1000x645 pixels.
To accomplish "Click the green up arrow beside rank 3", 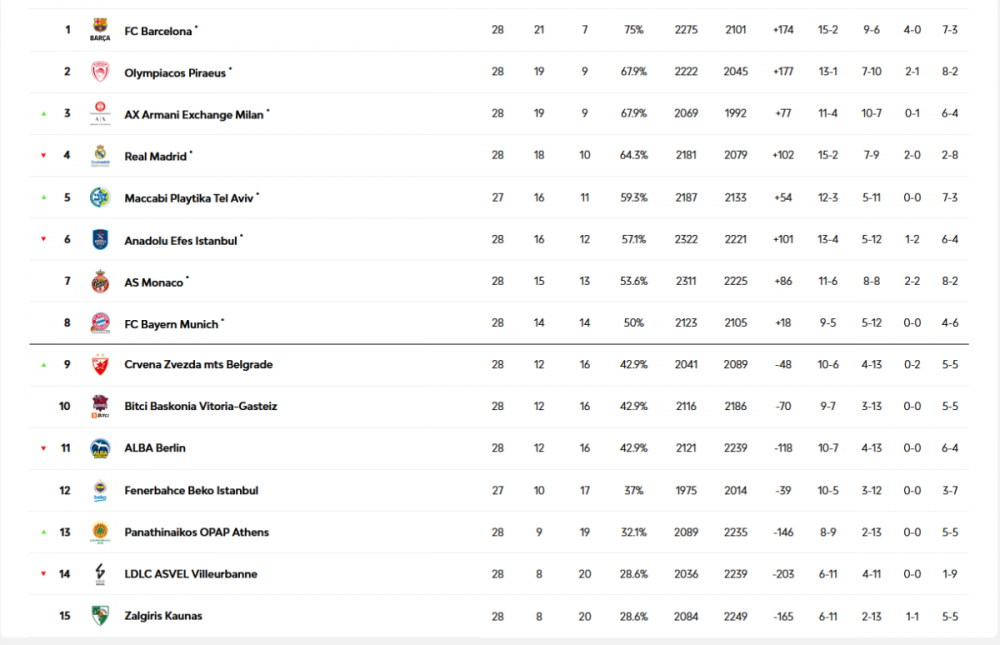I will tap(43, 114).
